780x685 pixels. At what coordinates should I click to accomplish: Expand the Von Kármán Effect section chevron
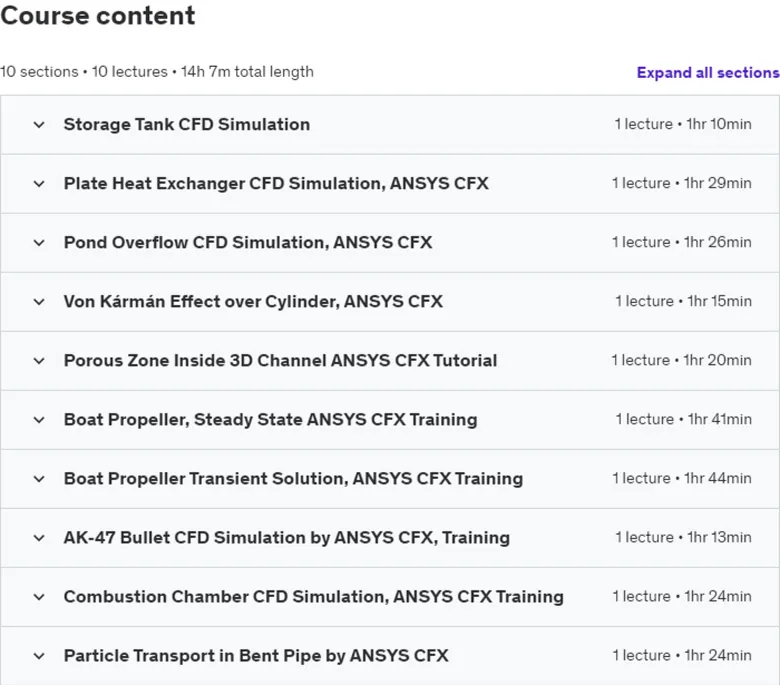tap(39, 301)
